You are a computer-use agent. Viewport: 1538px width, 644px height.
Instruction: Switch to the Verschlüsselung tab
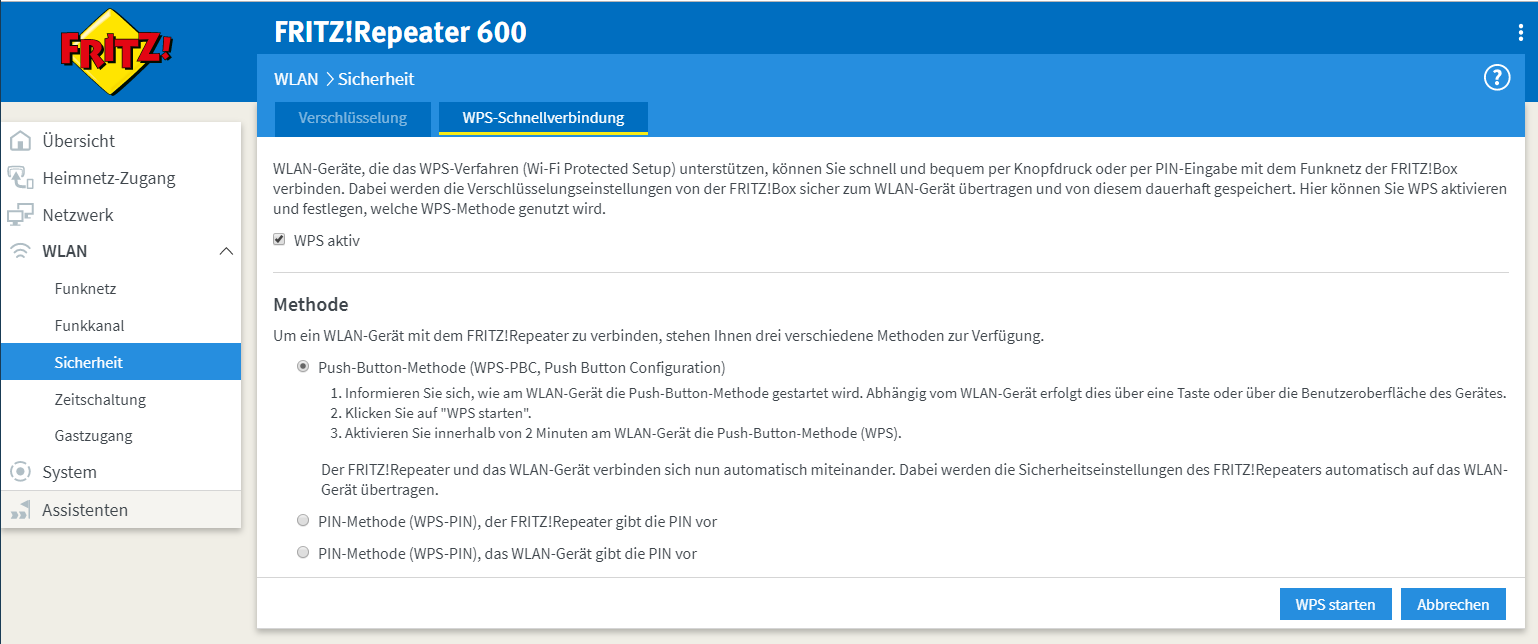(353, 118)
